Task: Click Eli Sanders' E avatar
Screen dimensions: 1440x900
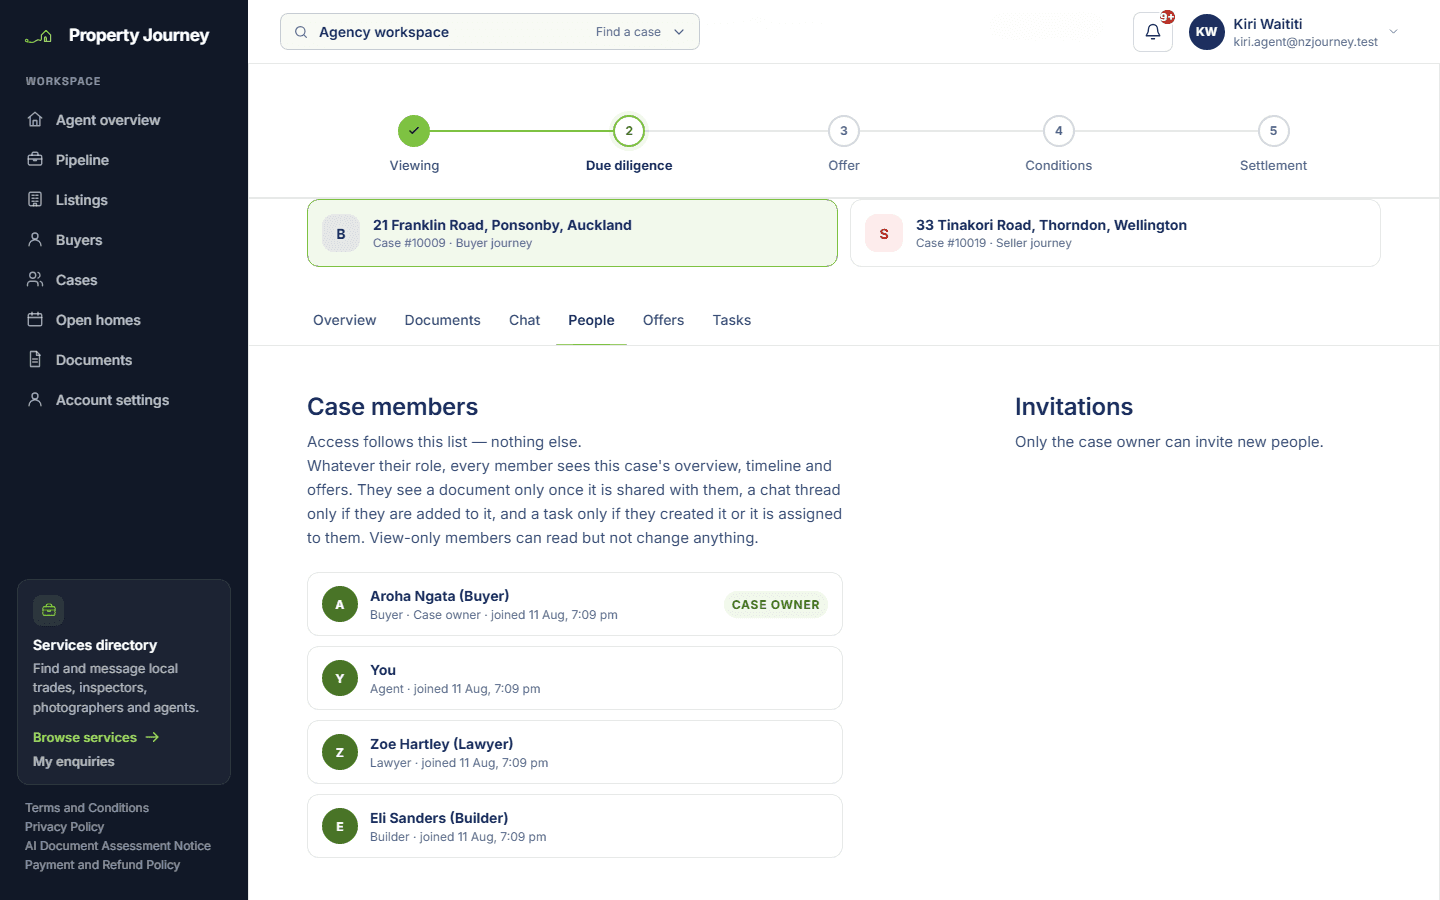Action: (x=340, y=826)
